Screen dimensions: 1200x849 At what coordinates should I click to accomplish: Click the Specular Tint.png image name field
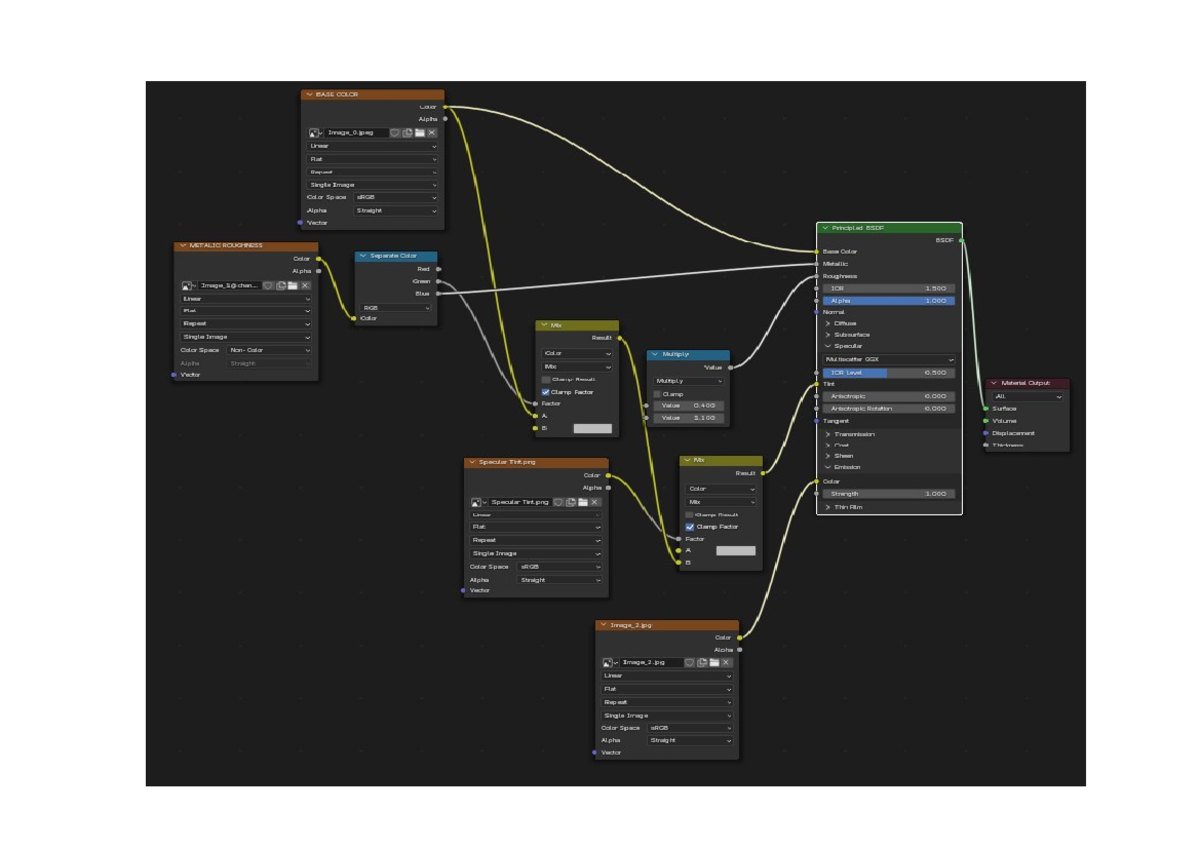tap(520, 502)
